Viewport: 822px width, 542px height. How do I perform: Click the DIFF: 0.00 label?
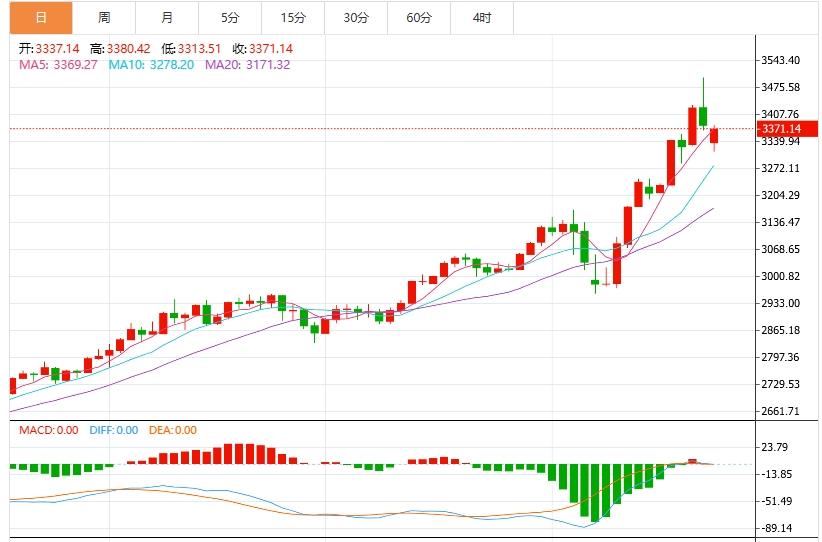click(x=113, y=431)
